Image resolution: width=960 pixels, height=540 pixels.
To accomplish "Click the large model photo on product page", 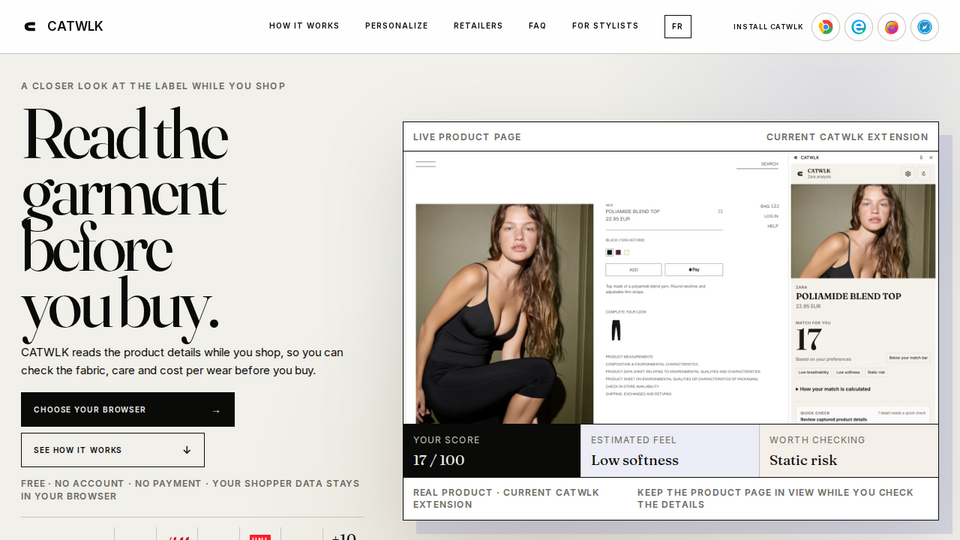I will tap(504, 313).
